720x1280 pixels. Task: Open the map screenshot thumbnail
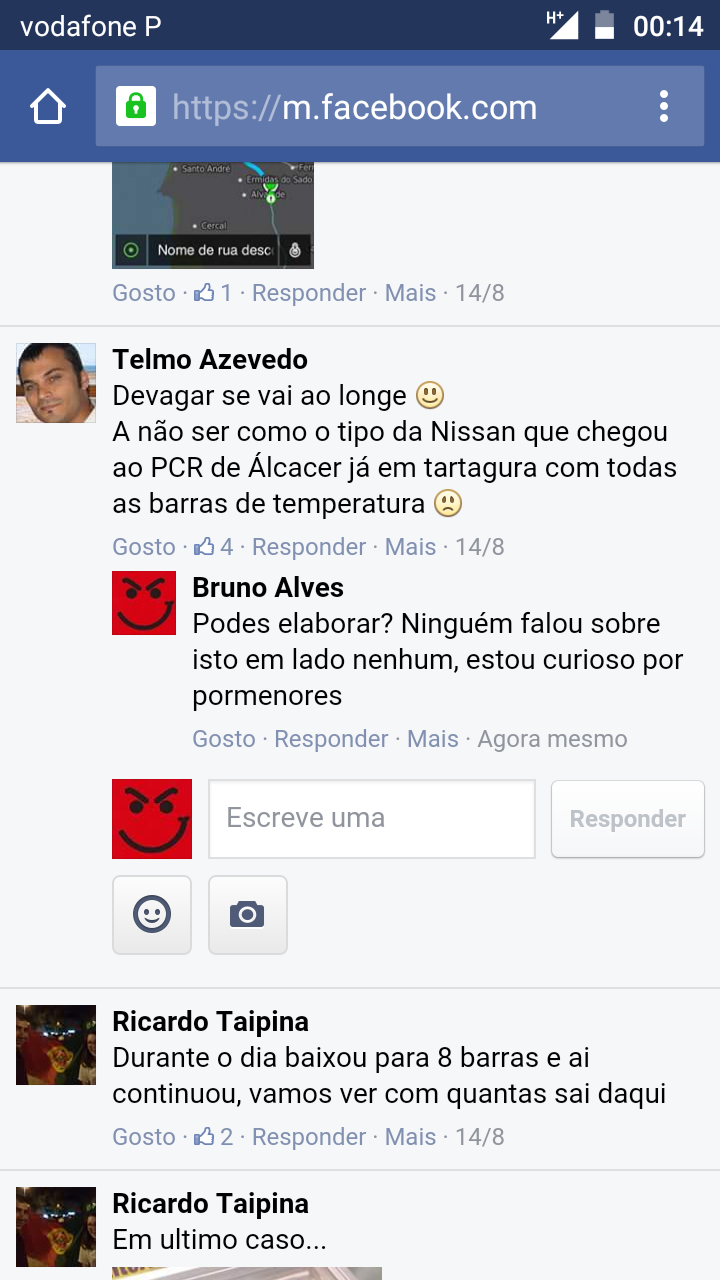213,215
